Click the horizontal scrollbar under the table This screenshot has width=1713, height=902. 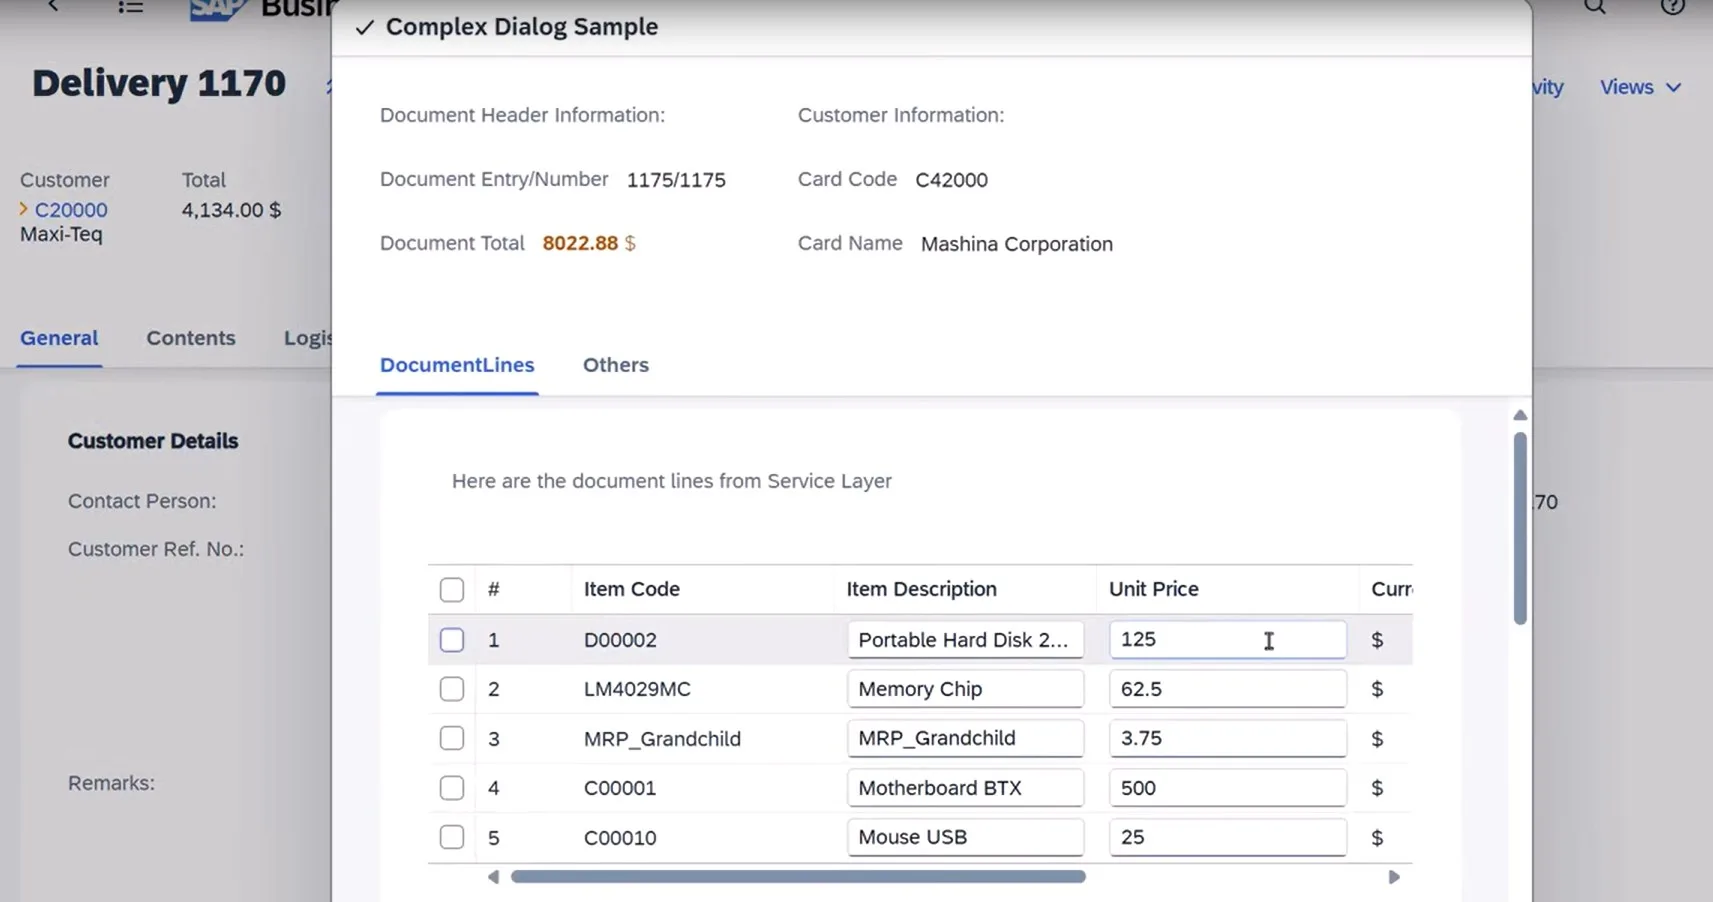[x=797, y=877]
